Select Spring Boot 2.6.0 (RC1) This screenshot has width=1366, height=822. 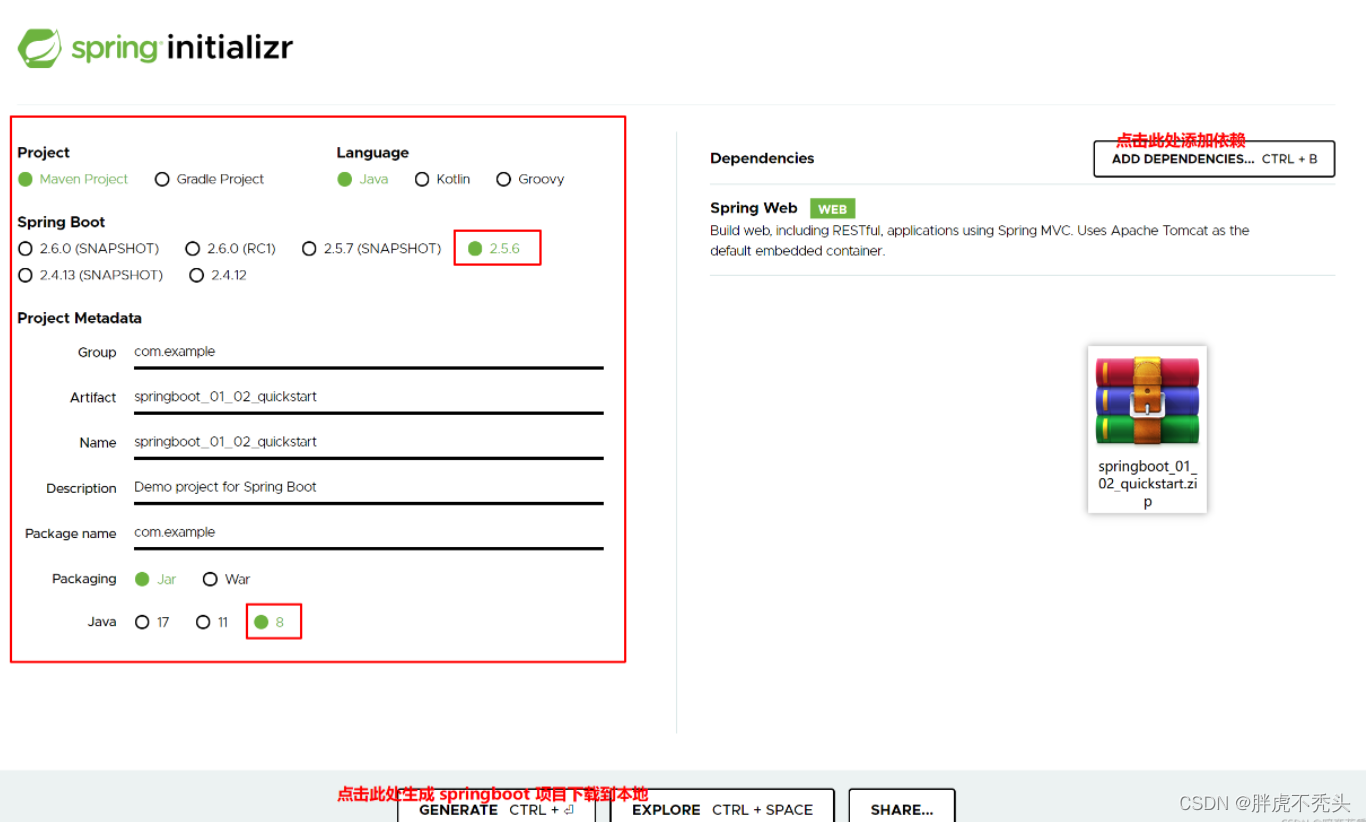(230, 248)
